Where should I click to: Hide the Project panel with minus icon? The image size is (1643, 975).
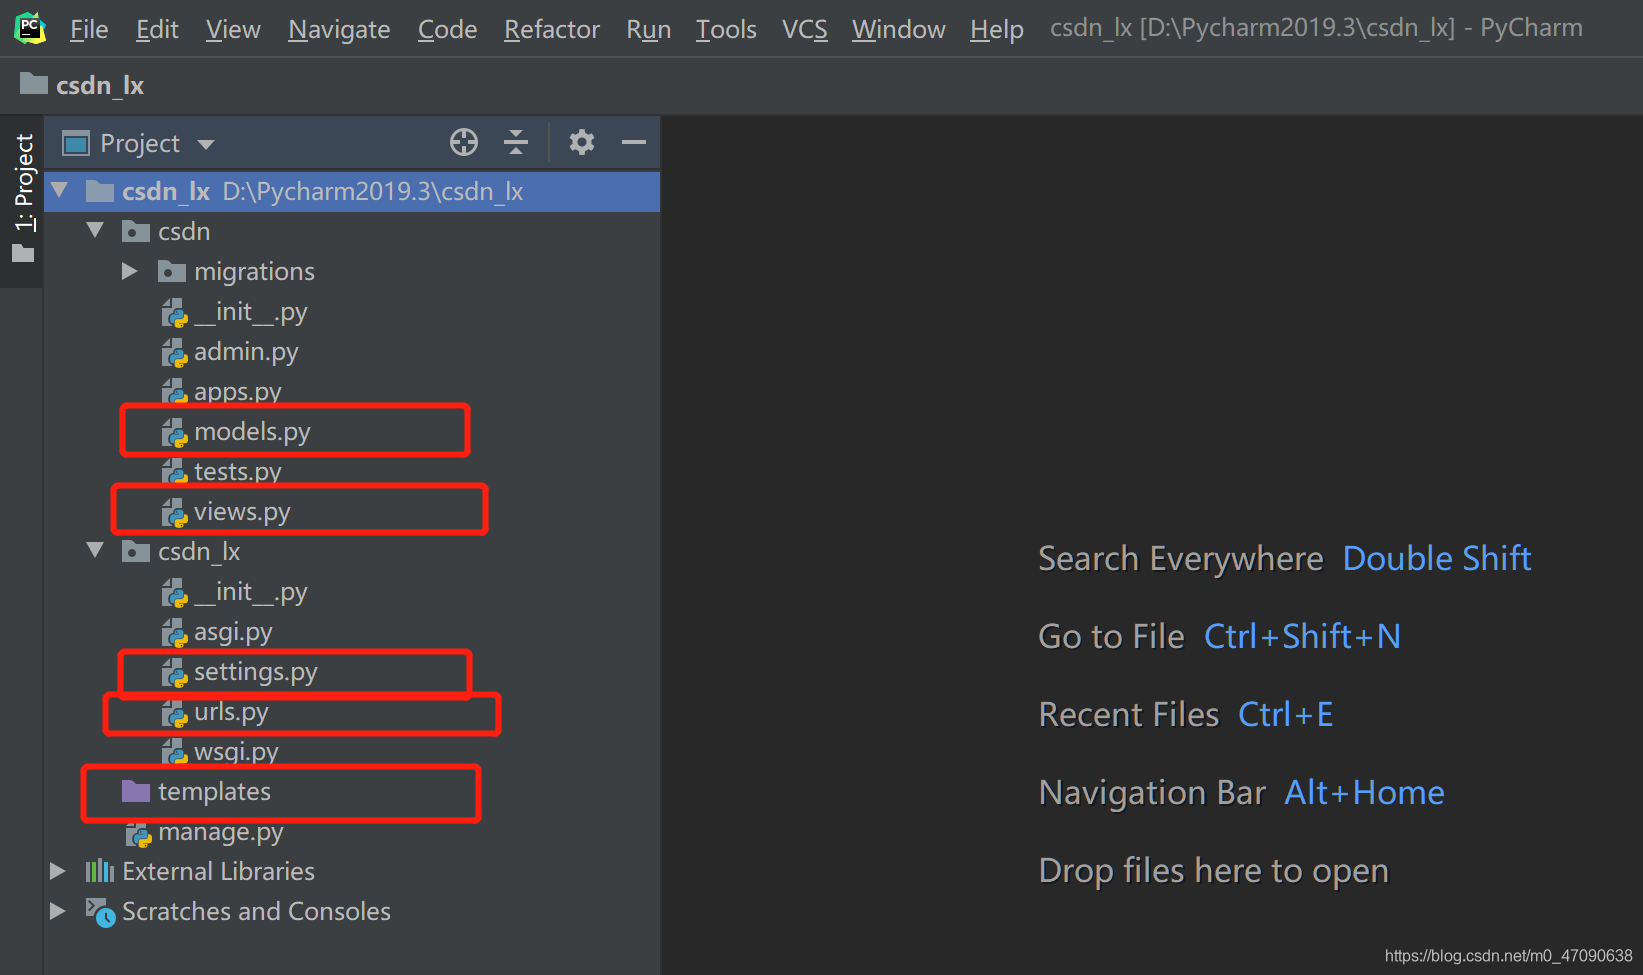tap(634, 142)
